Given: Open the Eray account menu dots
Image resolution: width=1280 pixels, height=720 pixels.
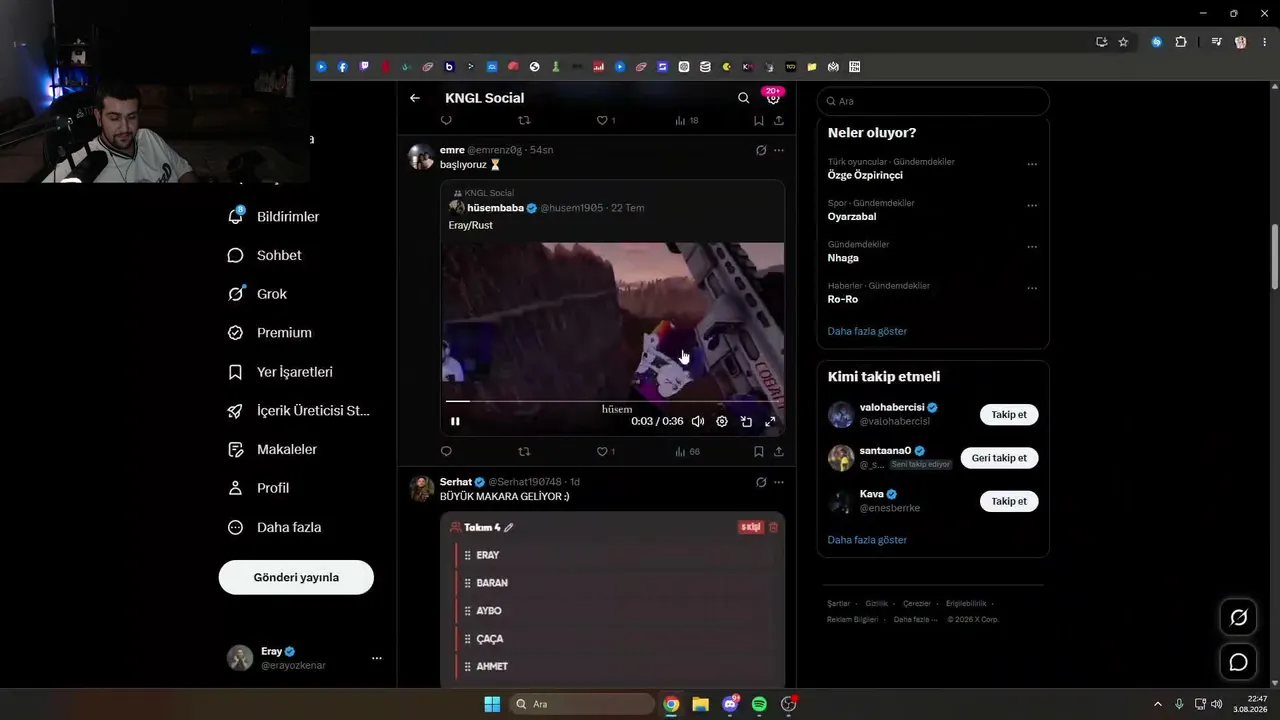Looking at the screenshot, I should pos(377,658).
